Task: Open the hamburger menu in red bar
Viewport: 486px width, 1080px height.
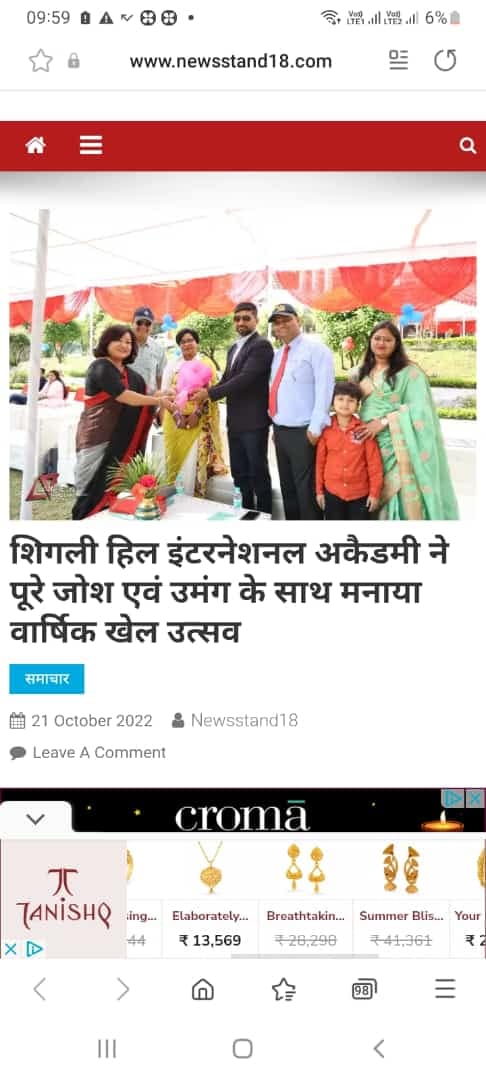Action: click(91, 145)
